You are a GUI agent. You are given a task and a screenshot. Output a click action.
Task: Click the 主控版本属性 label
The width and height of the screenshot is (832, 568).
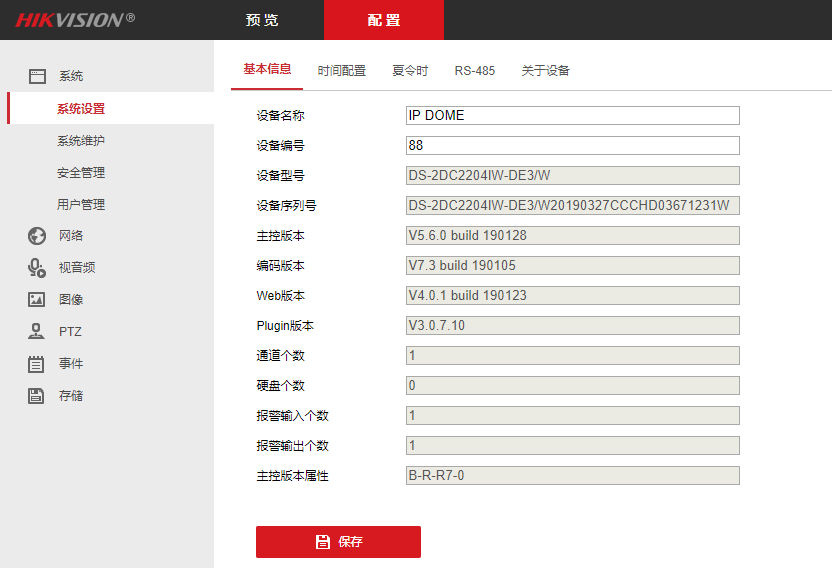coord(292,476)
